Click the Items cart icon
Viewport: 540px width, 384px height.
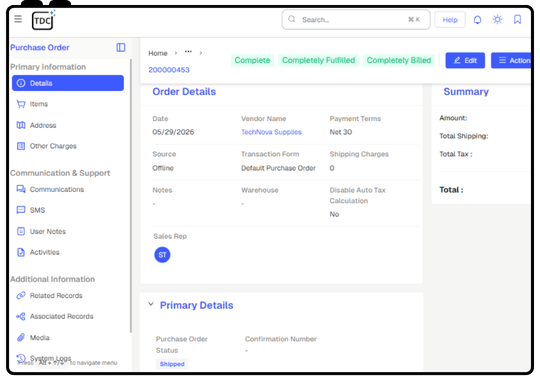[x=21, y=104]
